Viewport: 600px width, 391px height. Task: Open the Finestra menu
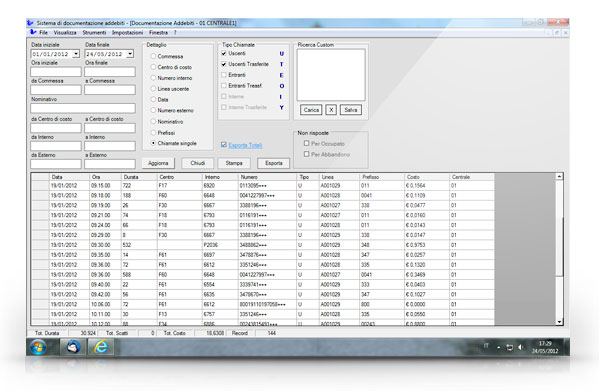(x=158, y=33)
